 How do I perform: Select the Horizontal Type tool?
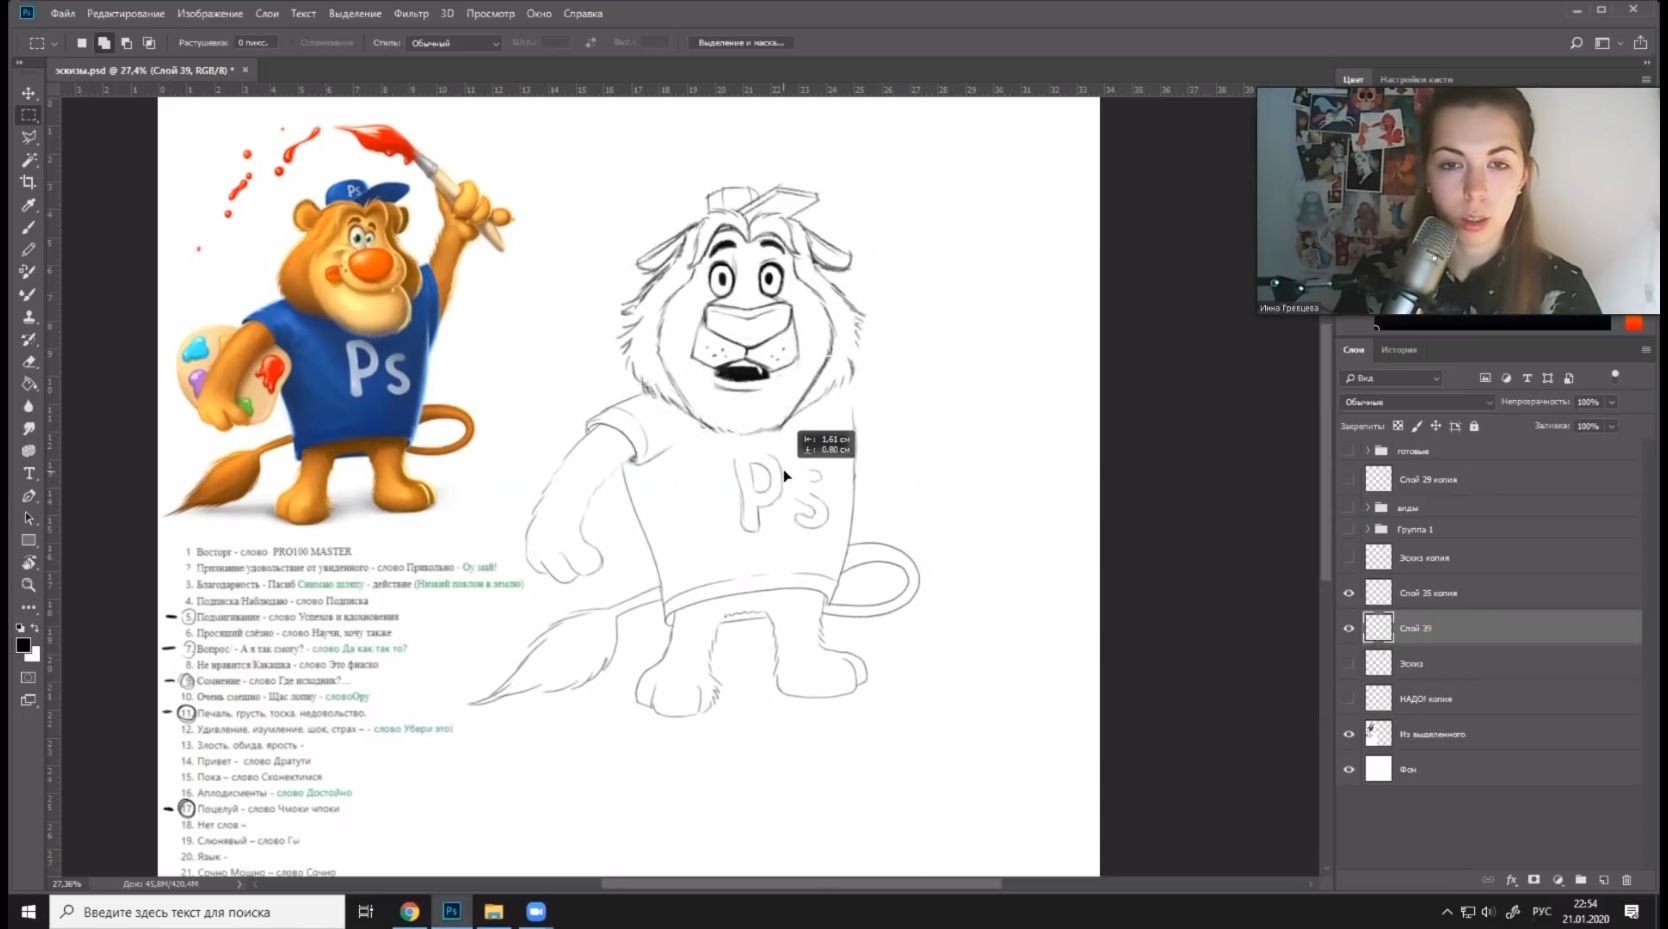pos(29,473)
